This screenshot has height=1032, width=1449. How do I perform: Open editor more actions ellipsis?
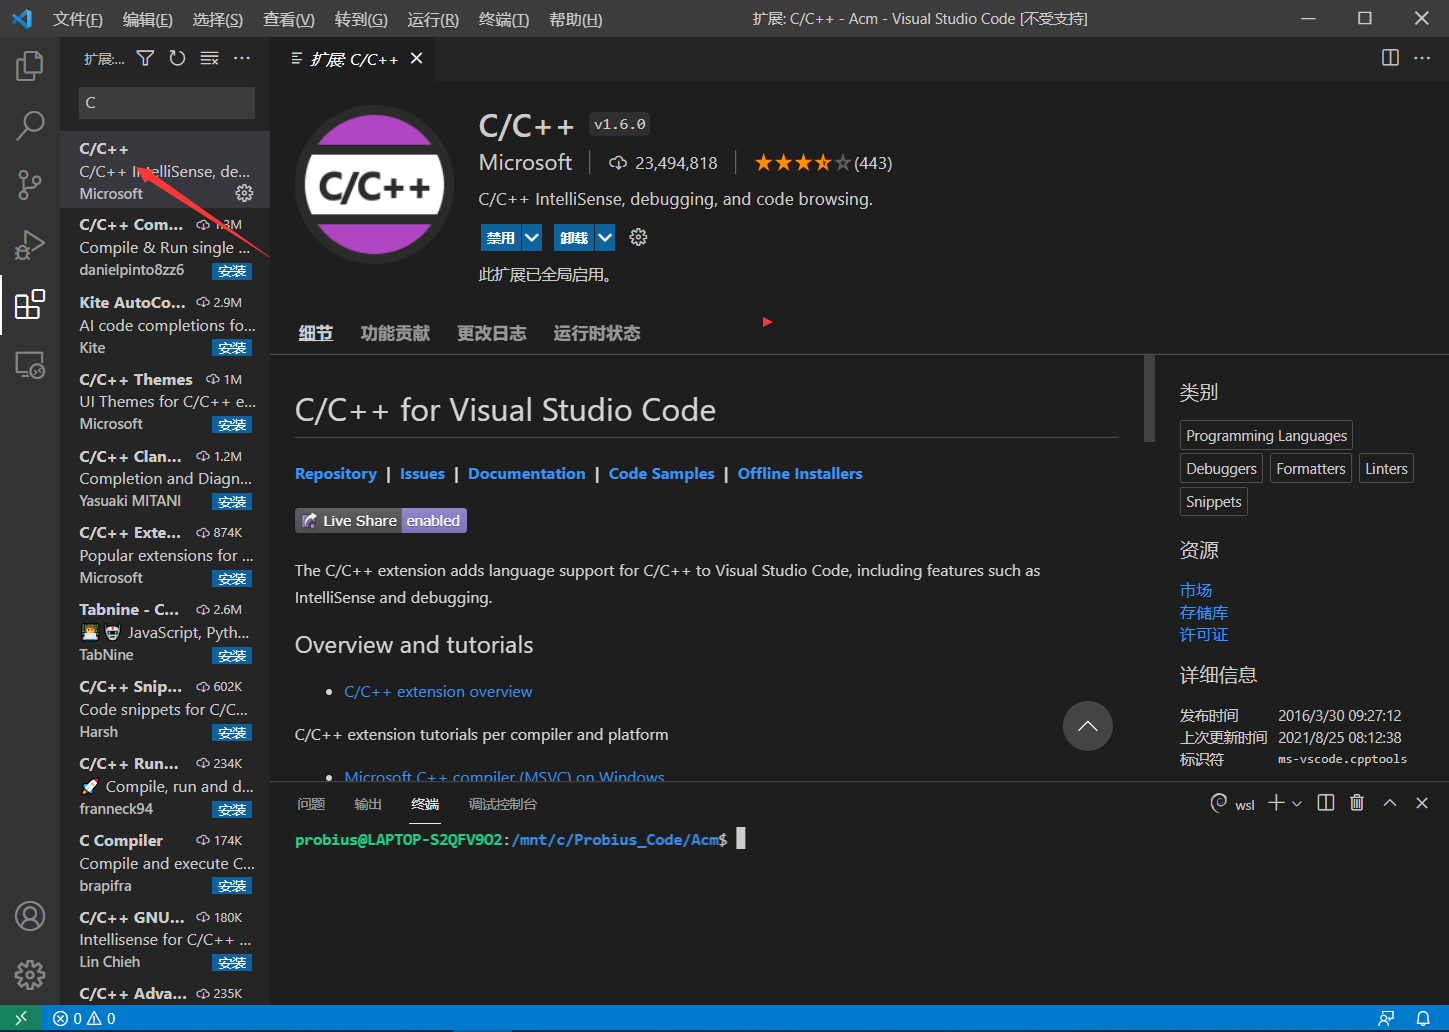[1422, 58]
